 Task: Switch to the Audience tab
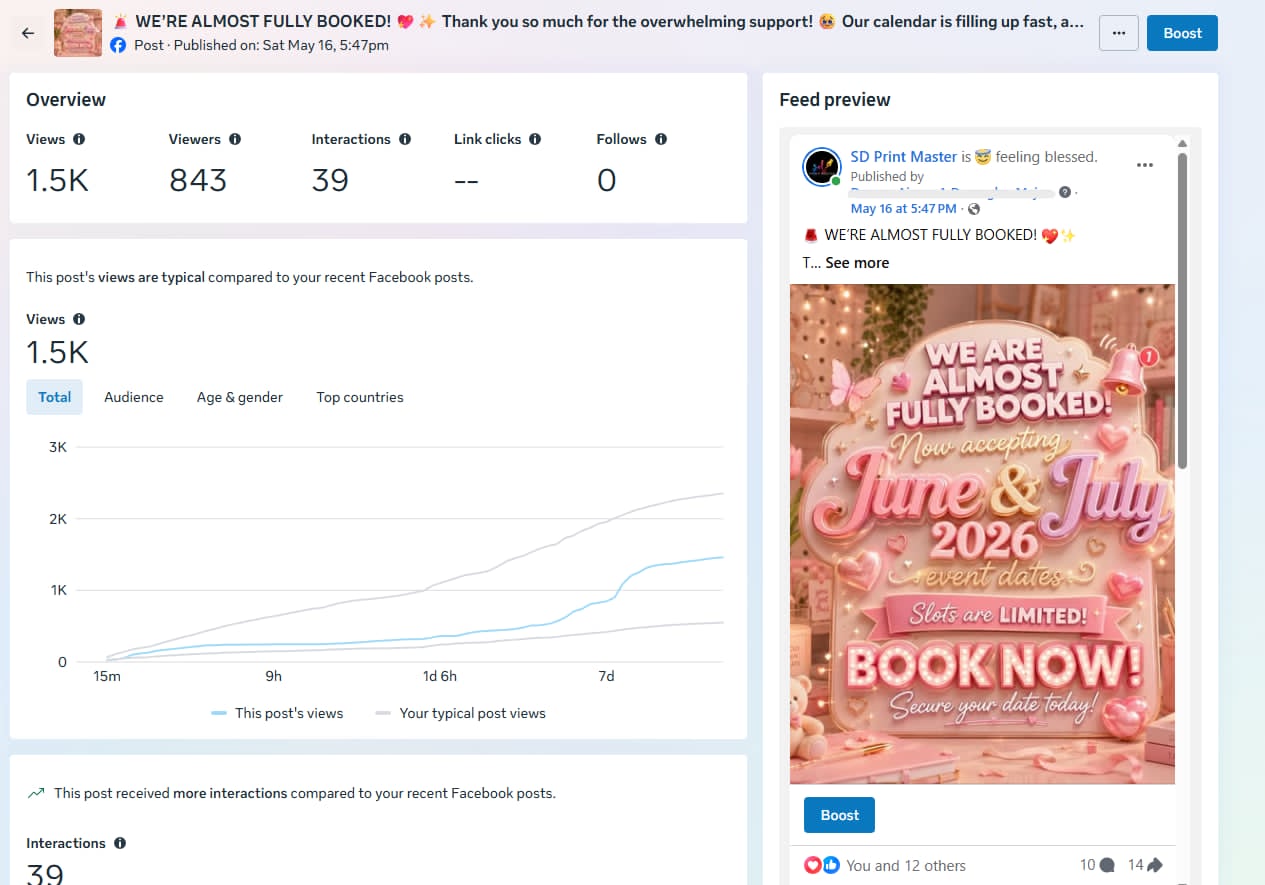[x=134, y=397]
